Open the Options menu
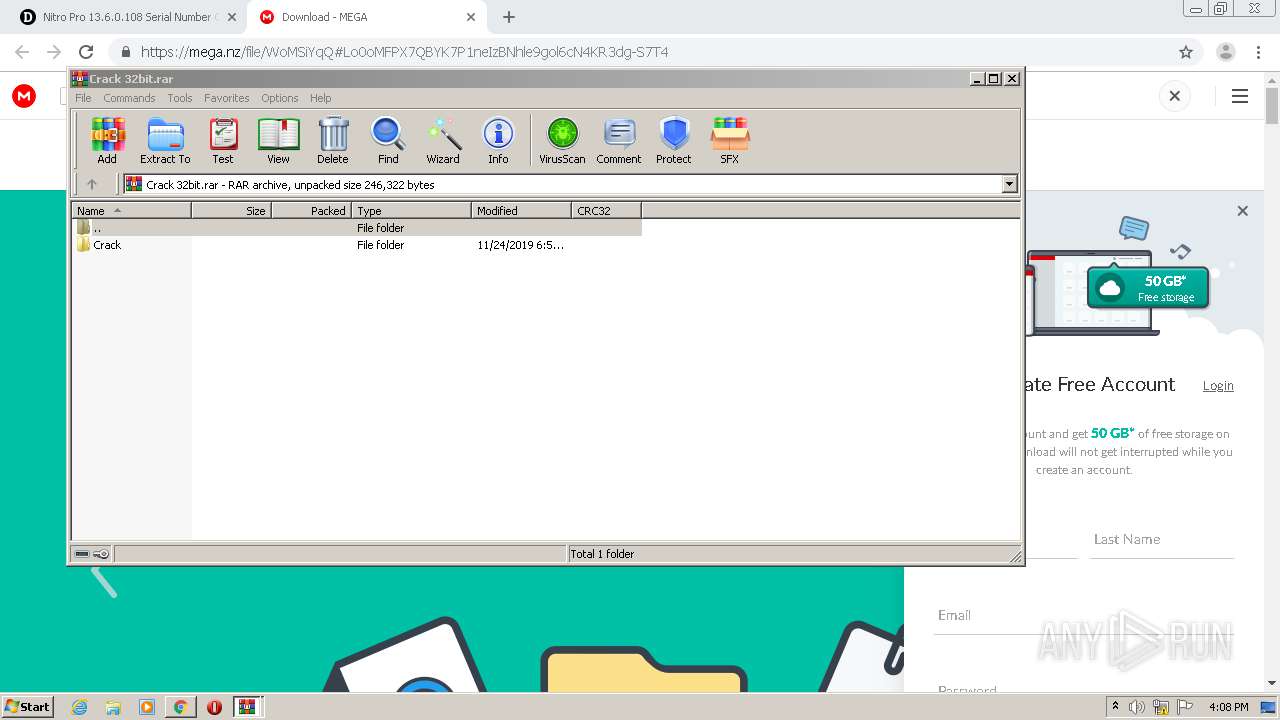 pos(280,98)
